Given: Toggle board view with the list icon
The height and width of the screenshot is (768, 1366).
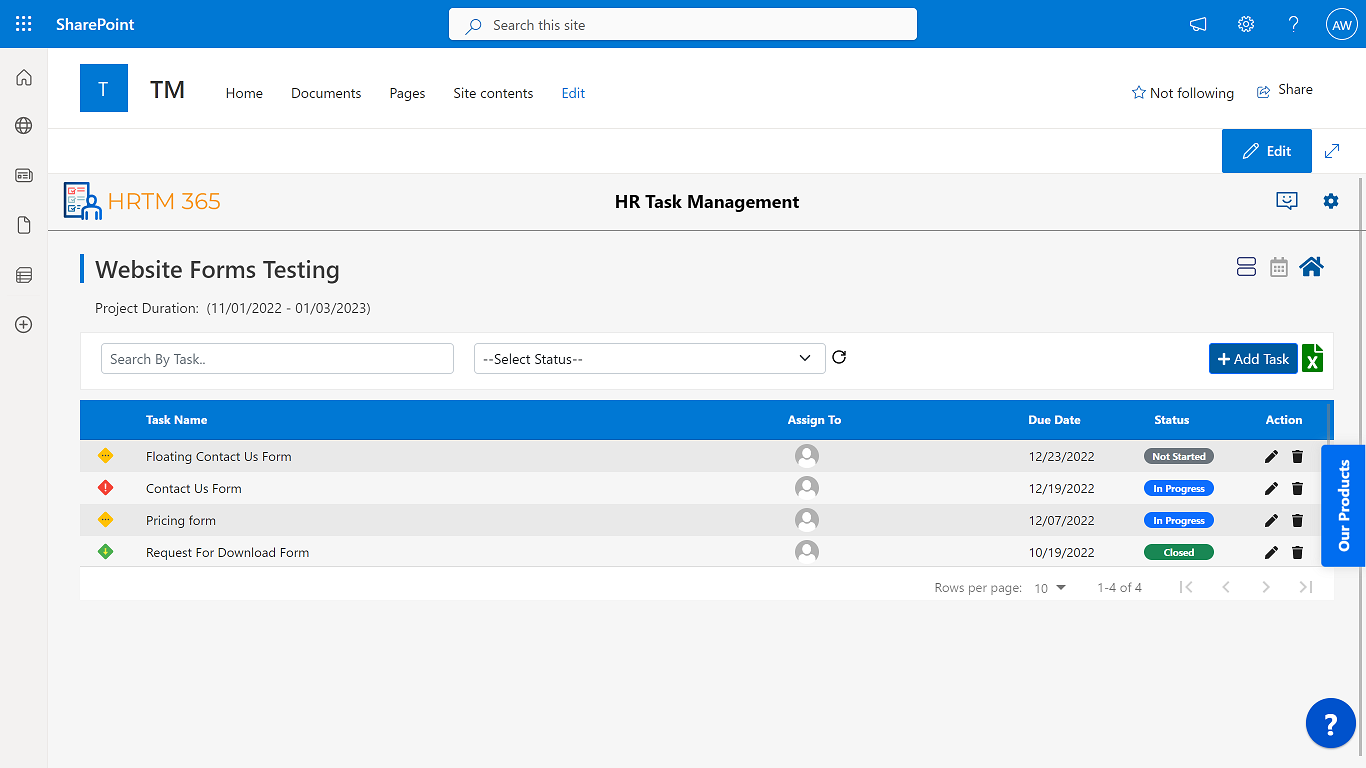Looking at the screenshot, I should tap(1246, 266).
